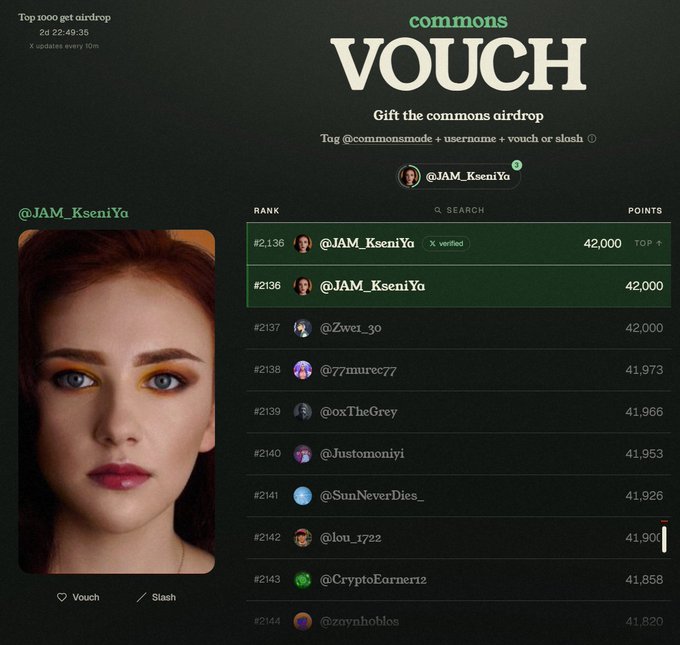This screenshot has width=680, height=645.
Task: Click the countdown timer 2d 22:49:35
Action: coord(64,33)
